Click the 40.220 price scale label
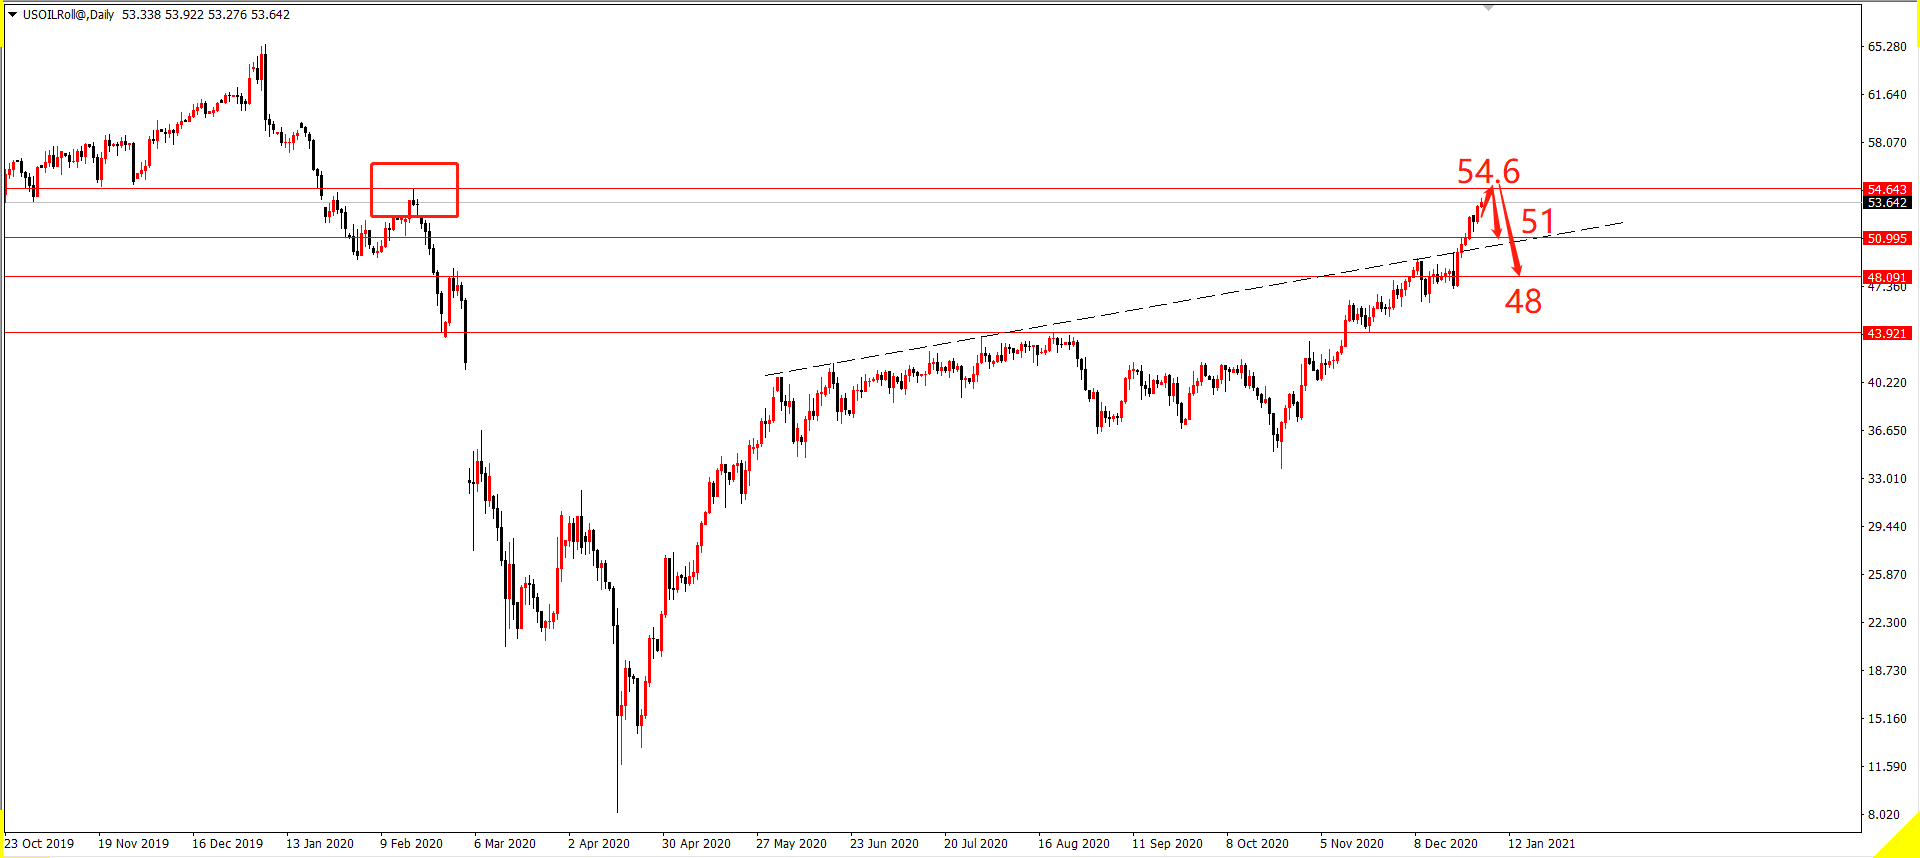 point(1887,383)
